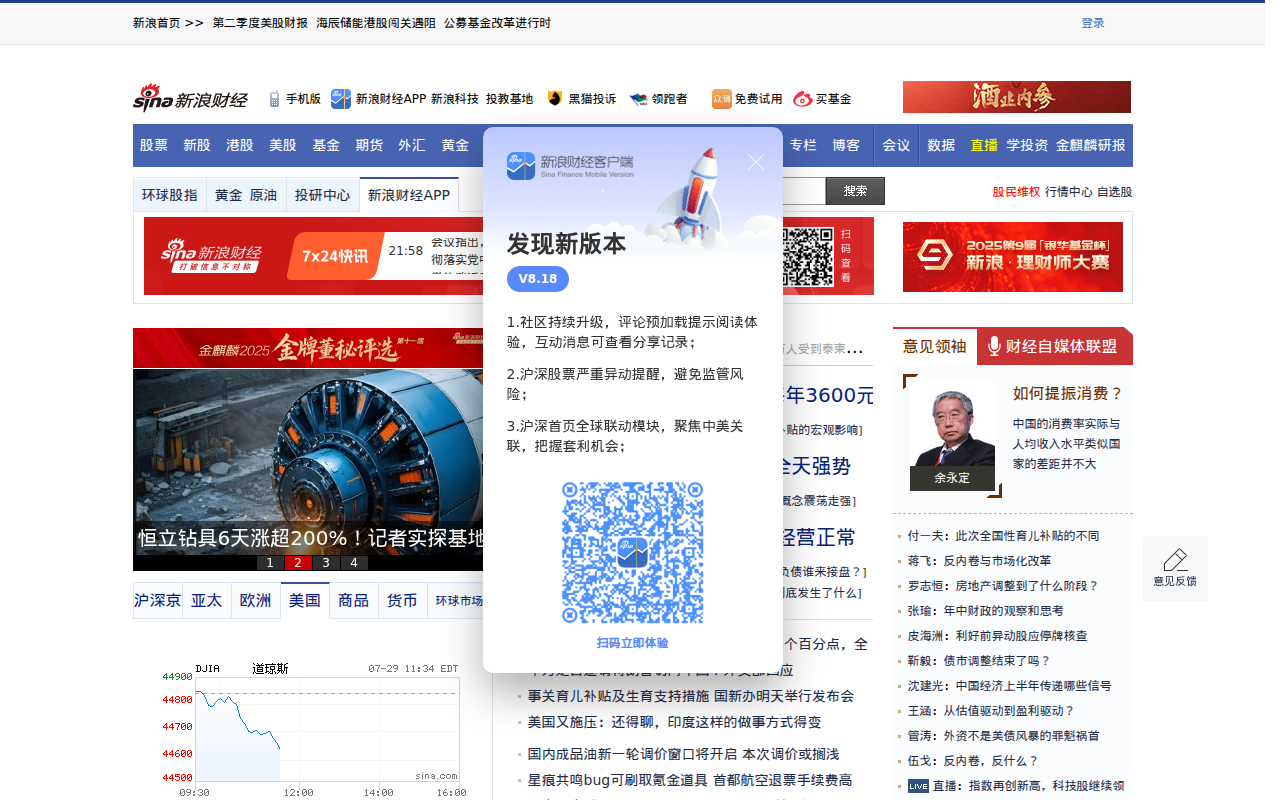
Task: Open 金麒麟研报 in the navigation bar
Action: (1091, 145)
